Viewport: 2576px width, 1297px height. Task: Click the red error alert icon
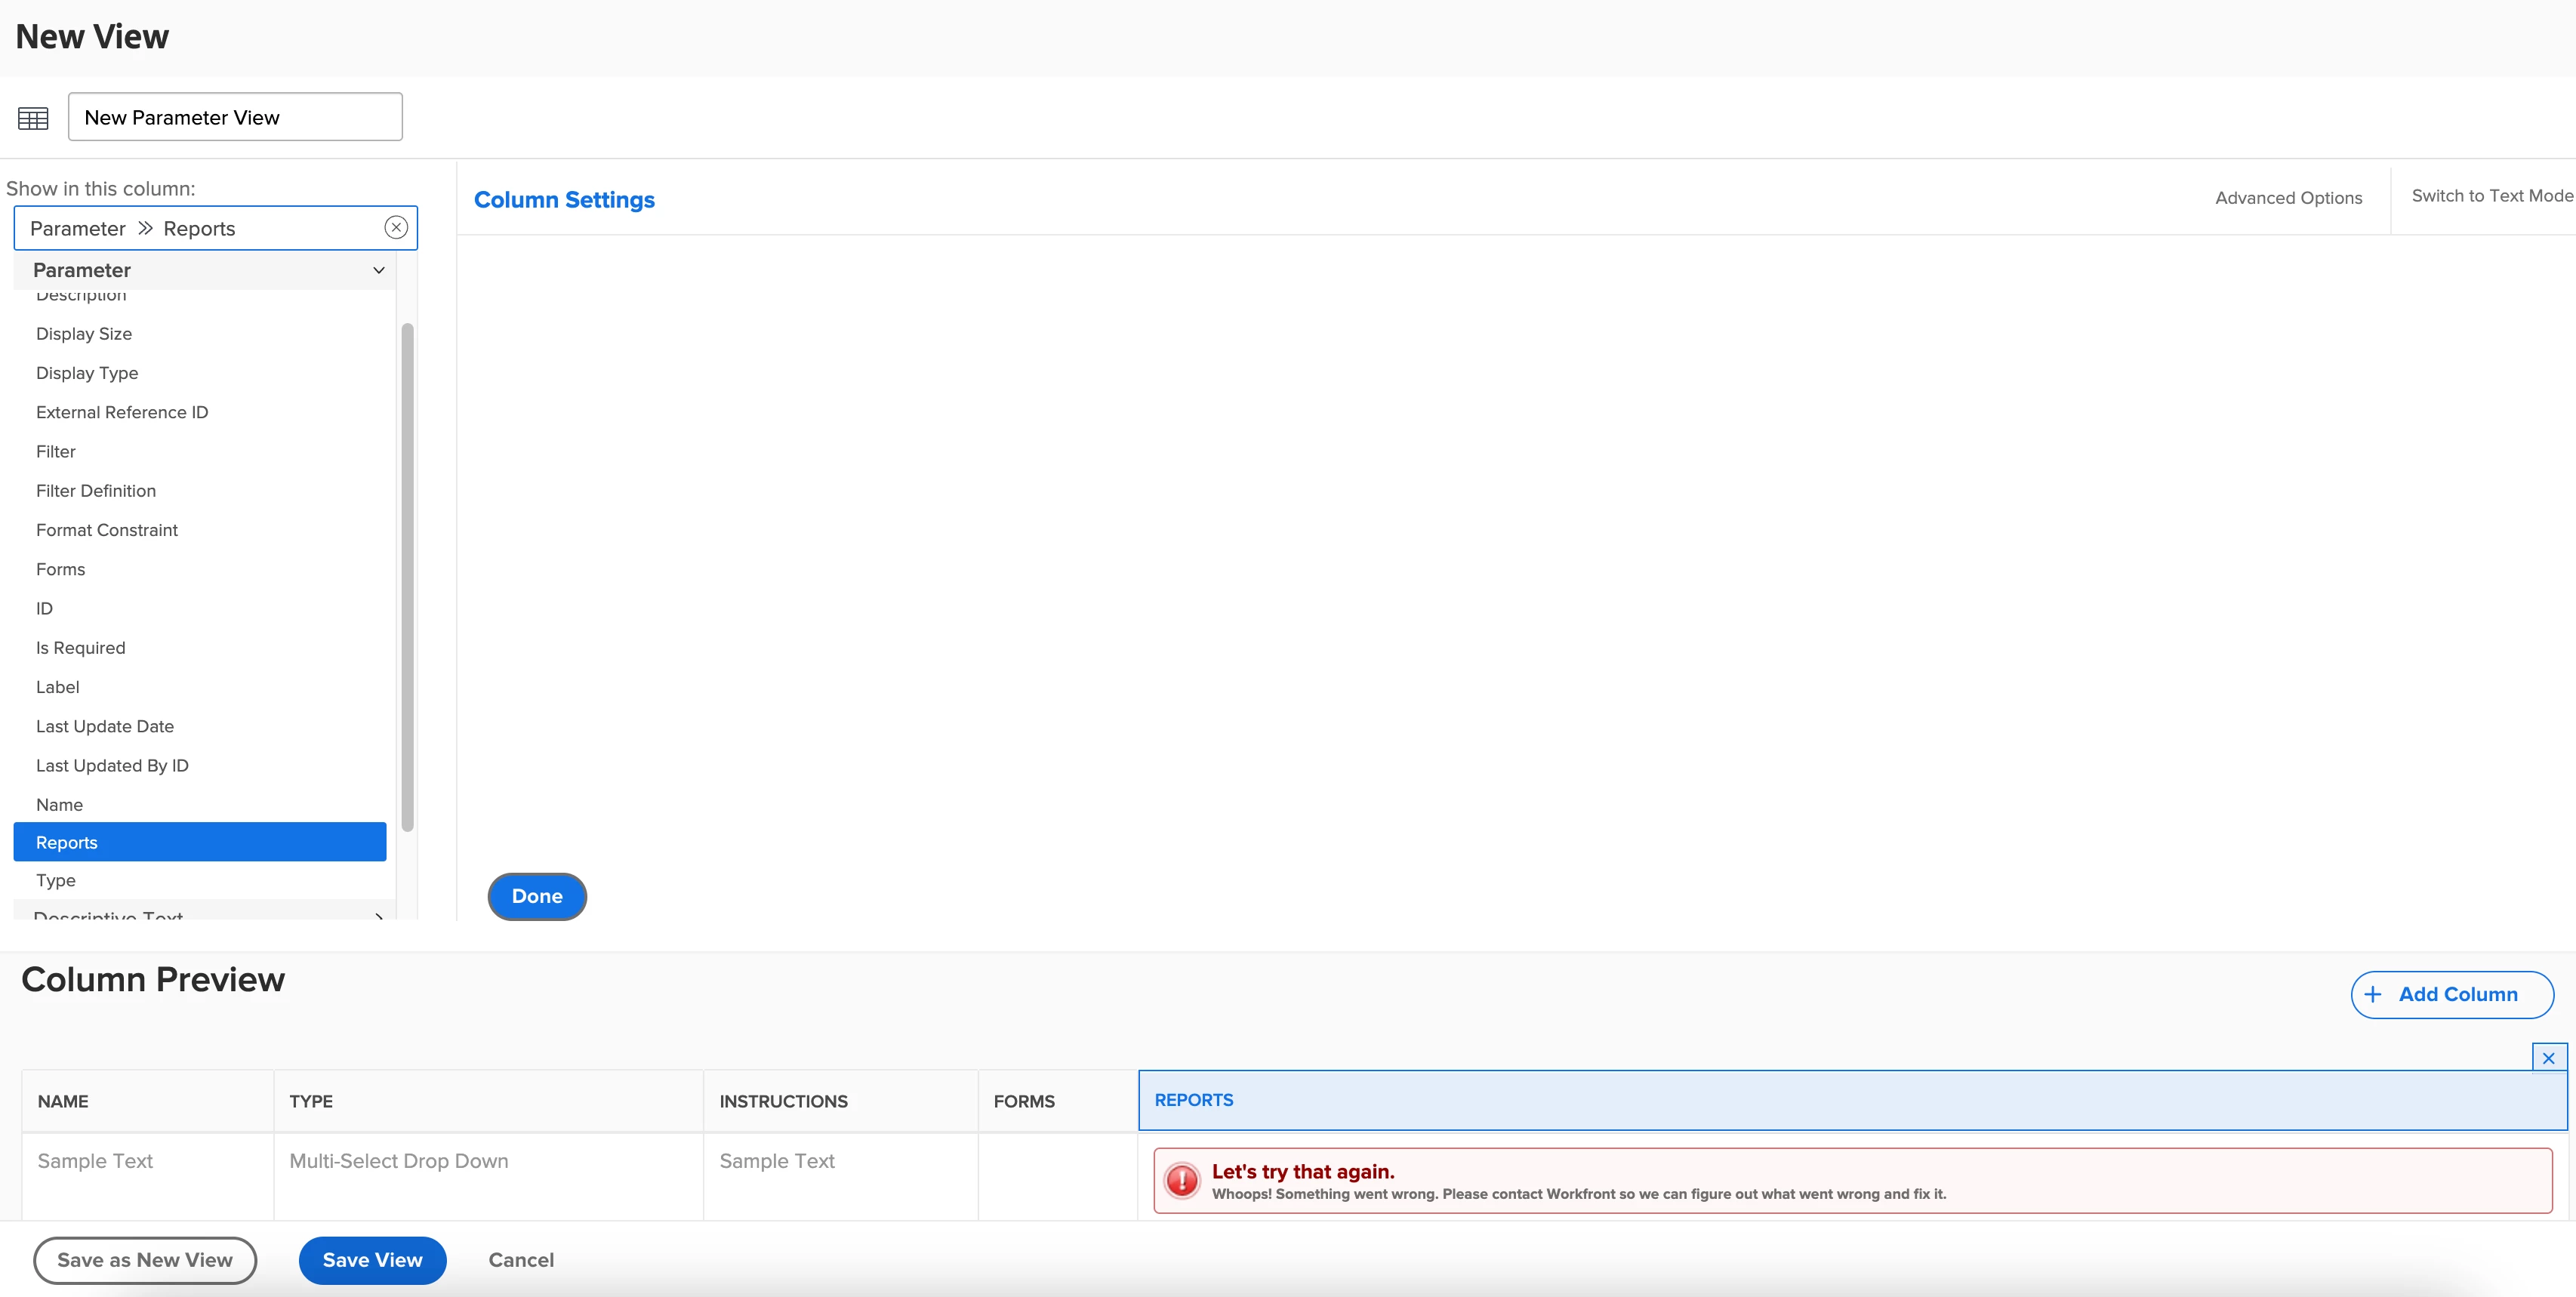click(1182, 1180)
